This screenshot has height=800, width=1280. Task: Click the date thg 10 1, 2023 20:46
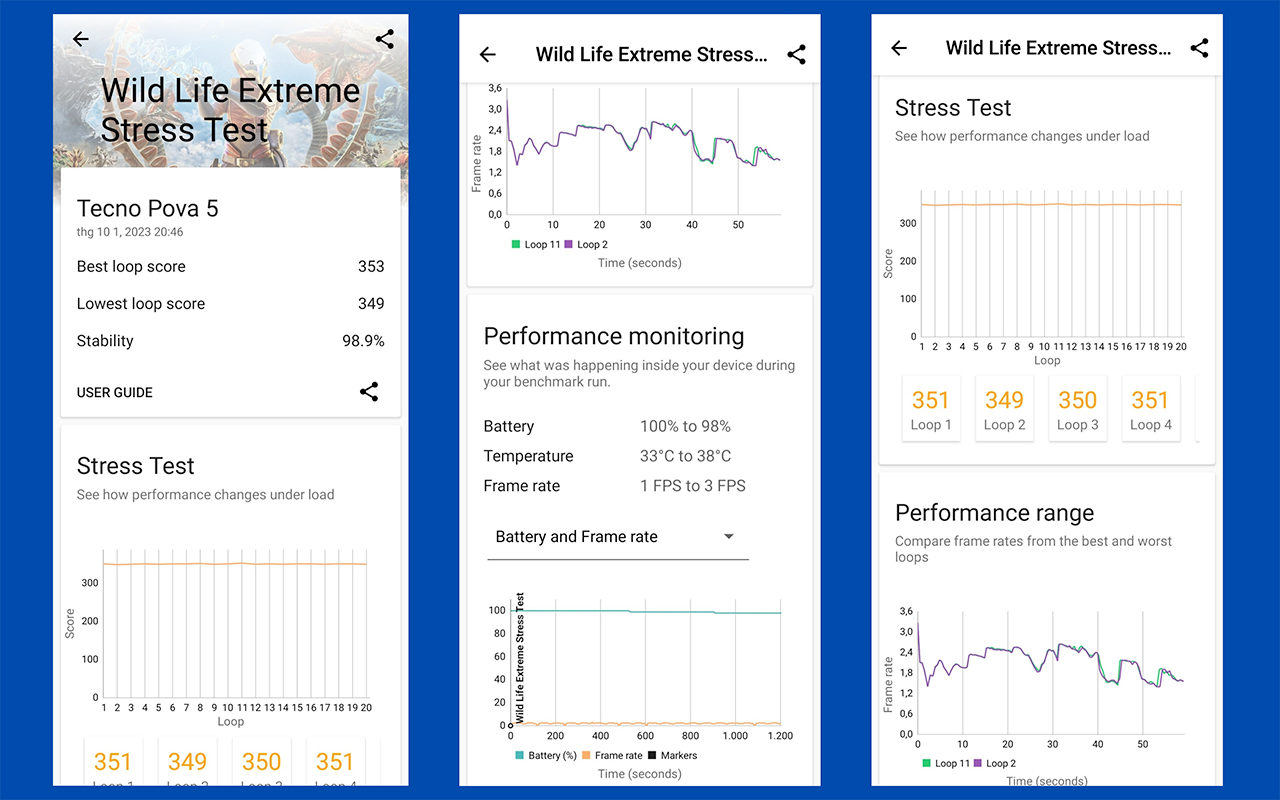coord(130,232)
